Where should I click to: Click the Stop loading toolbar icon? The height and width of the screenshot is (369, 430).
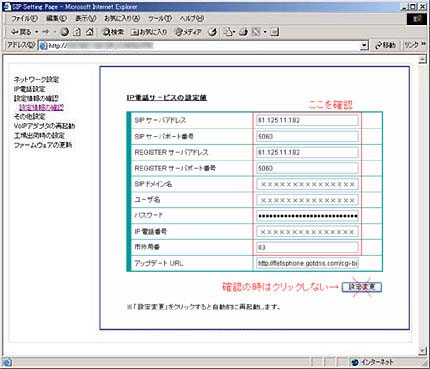coord(65,32)
